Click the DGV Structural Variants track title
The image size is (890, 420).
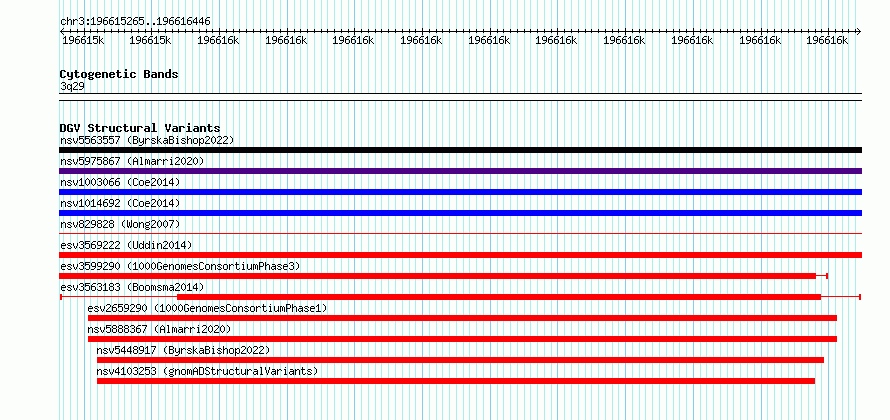[140, 128]
